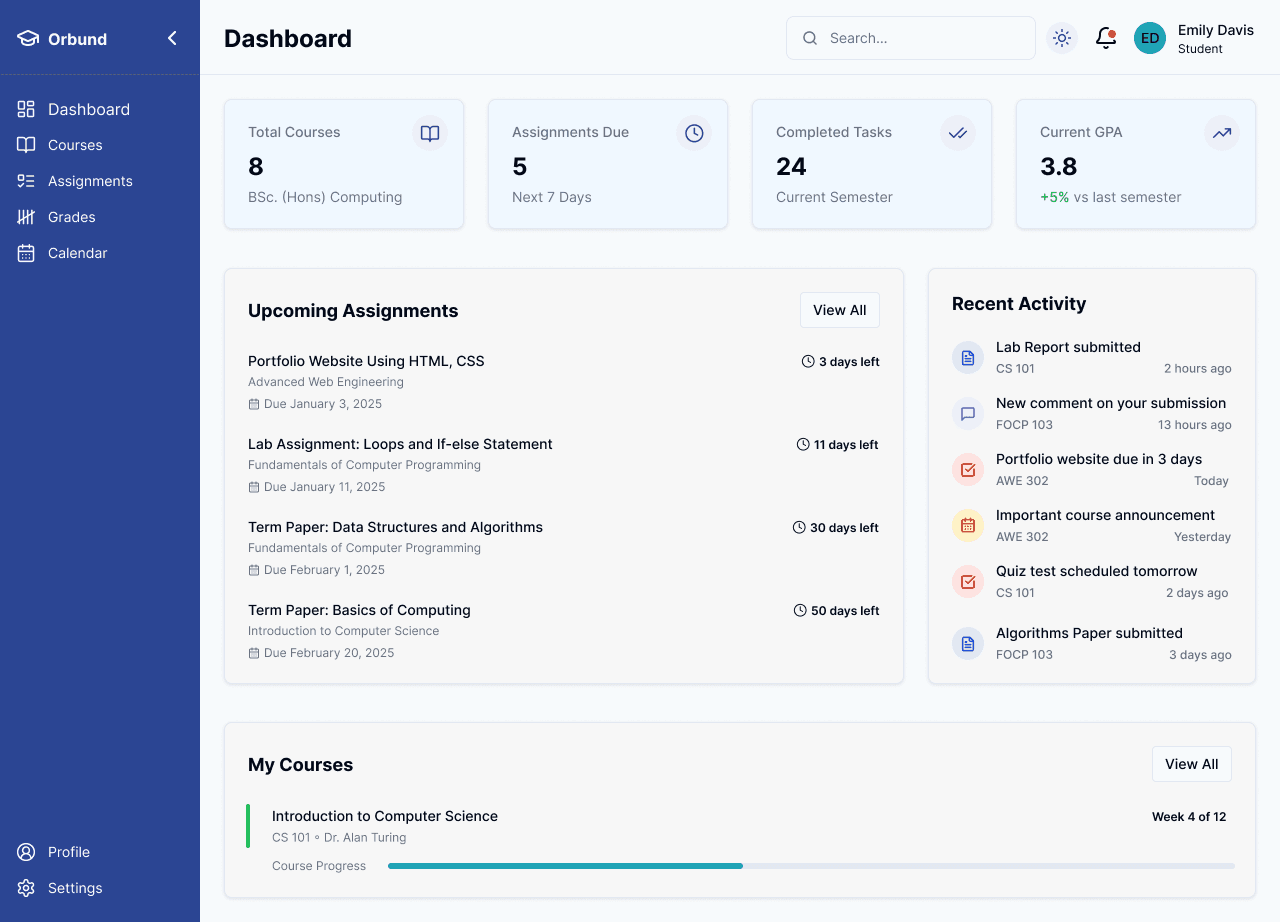Open Courses in the sidebar

(x=75, y=145)
